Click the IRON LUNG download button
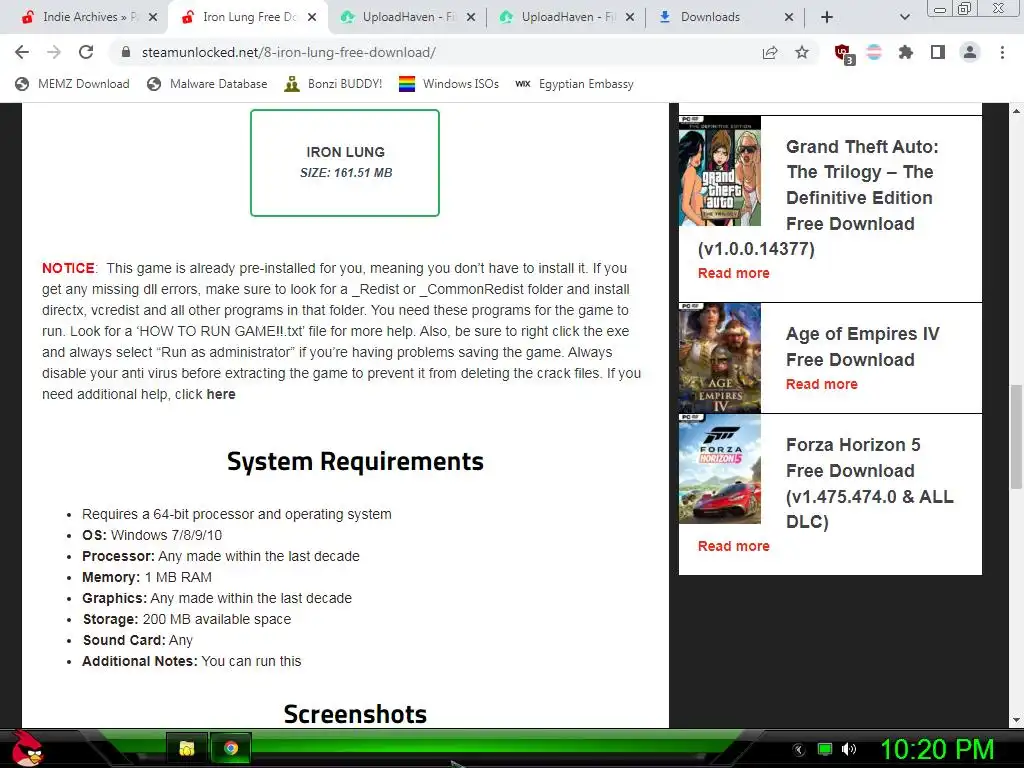This screenshot has width=1024, height=768. click(x=345, y=163)
